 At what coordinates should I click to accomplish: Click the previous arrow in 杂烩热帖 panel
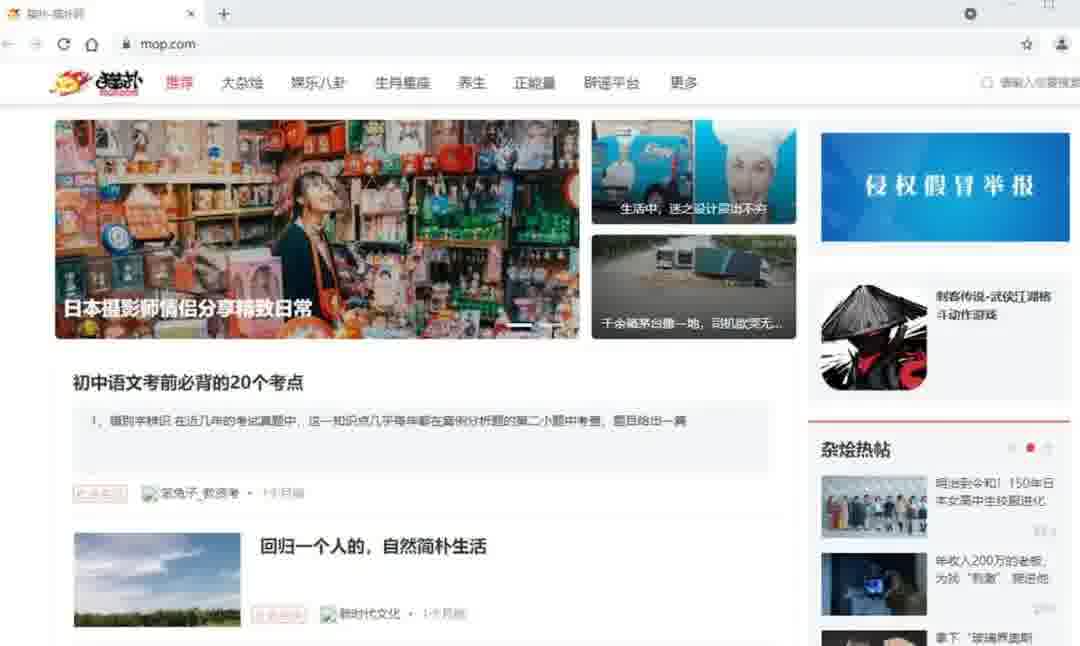[x=1012, y=448]
